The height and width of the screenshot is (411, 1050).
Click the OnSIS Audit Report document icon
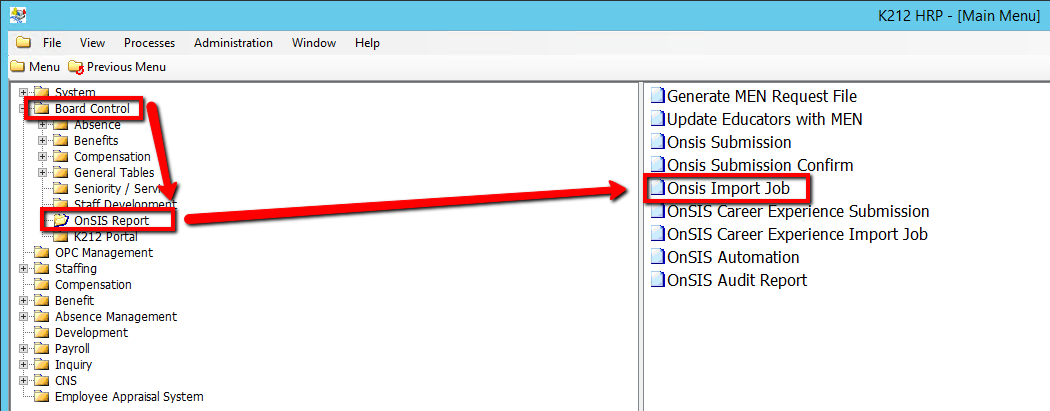[657, 281]
